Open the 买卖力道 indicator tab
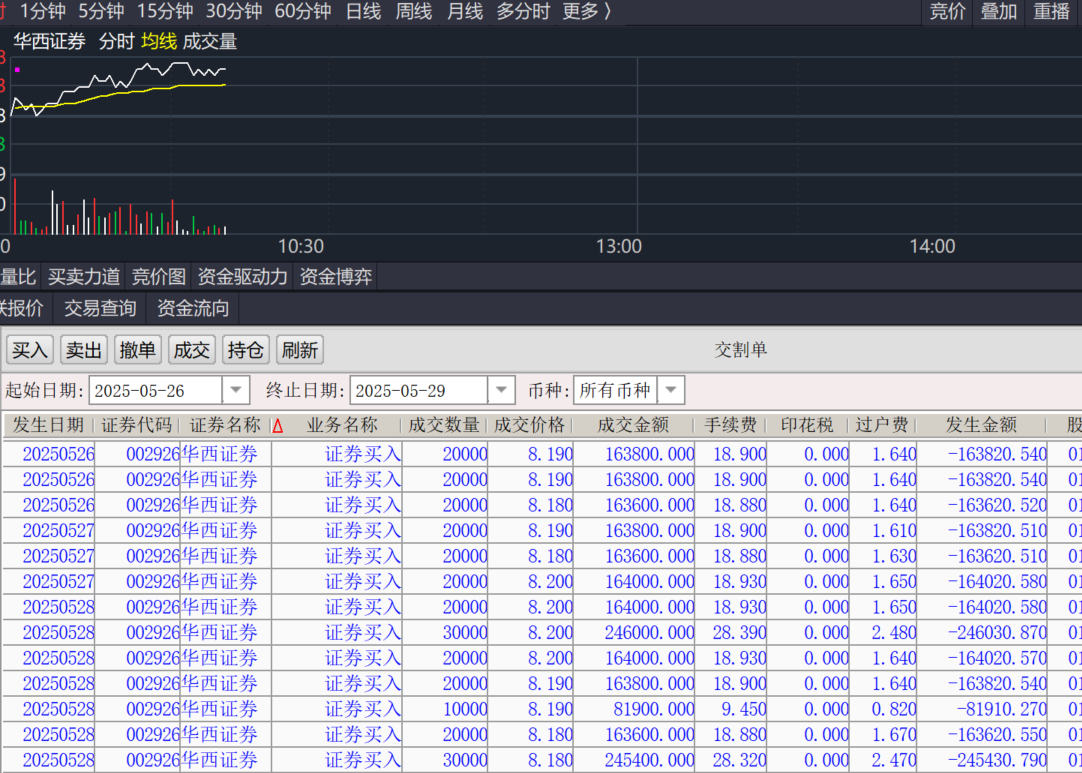 coord(83,277)
